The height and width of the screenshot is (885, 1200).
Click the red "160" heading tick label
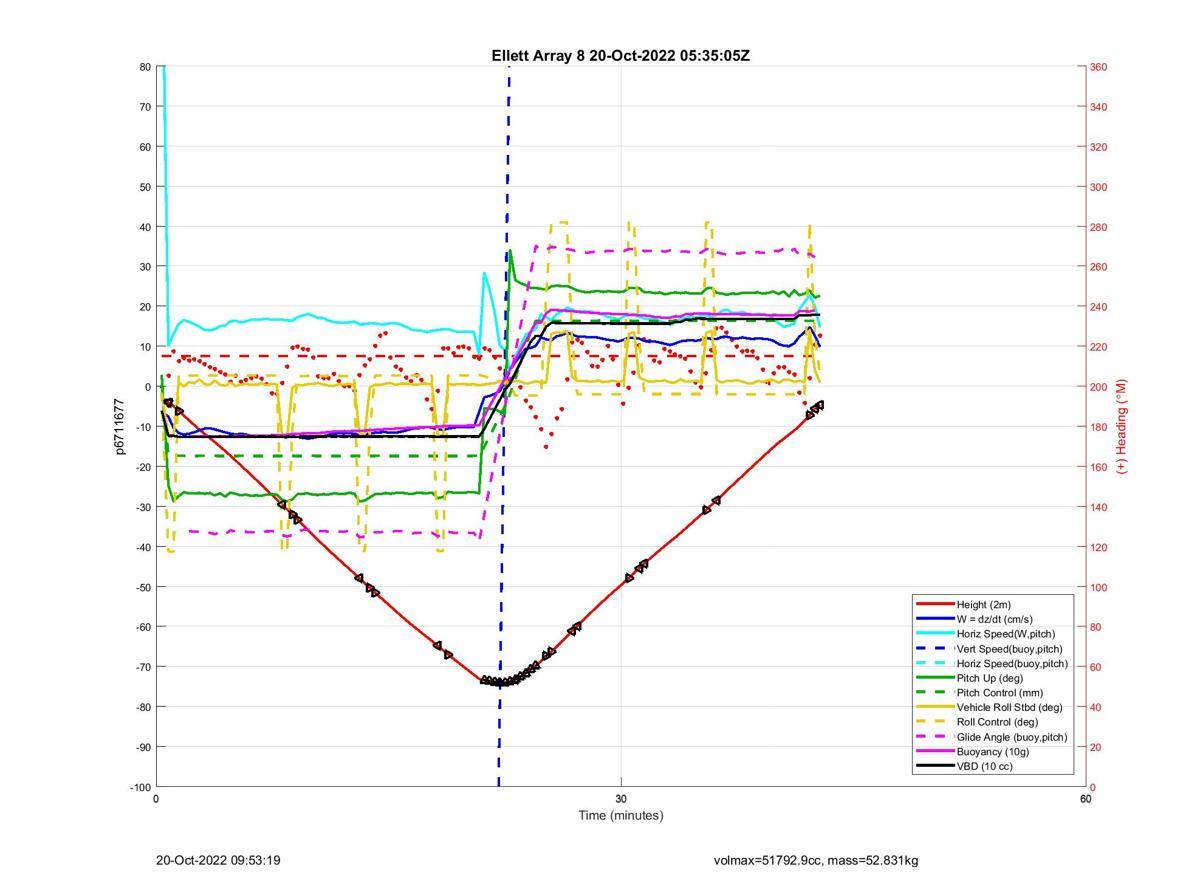(x=1098, y=467)
